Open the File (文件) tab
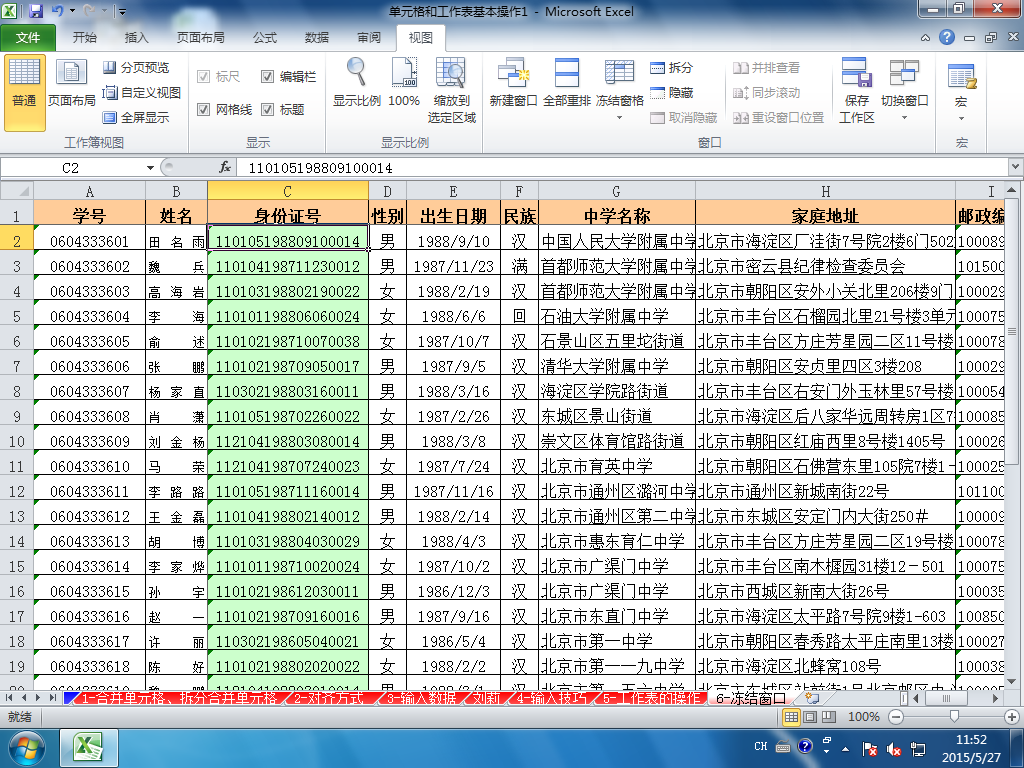Image resolution: width=1024 pixels, height=768 pixels. pos(27,38)
